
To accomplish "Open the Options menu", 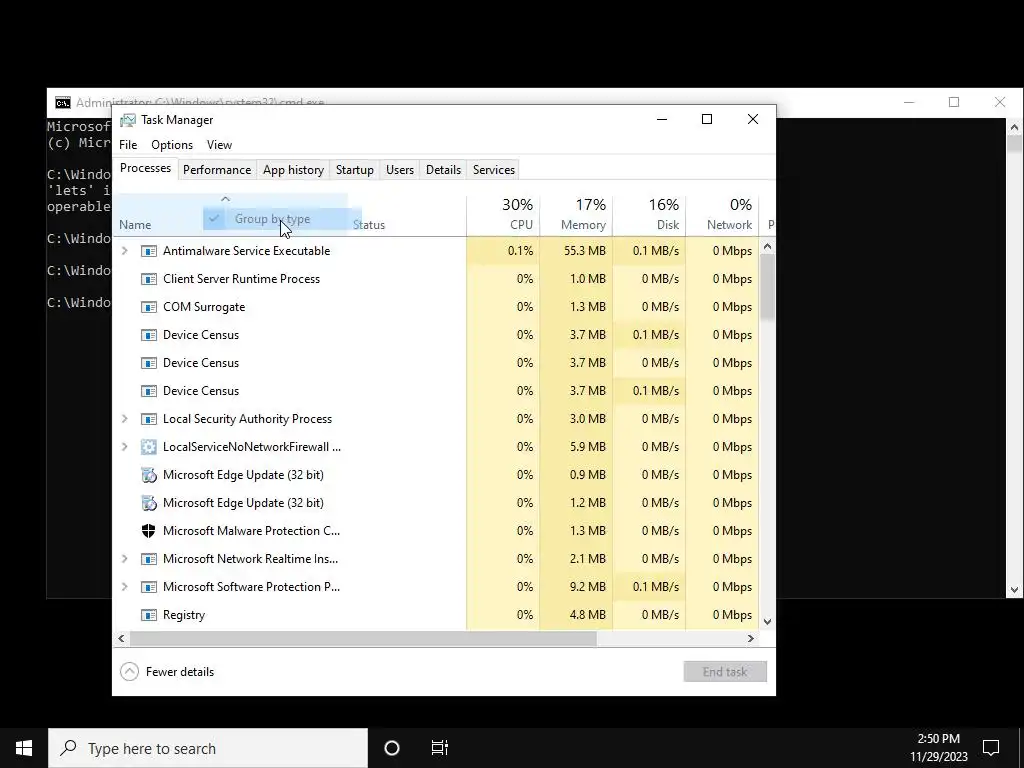I will coord(172,145).
